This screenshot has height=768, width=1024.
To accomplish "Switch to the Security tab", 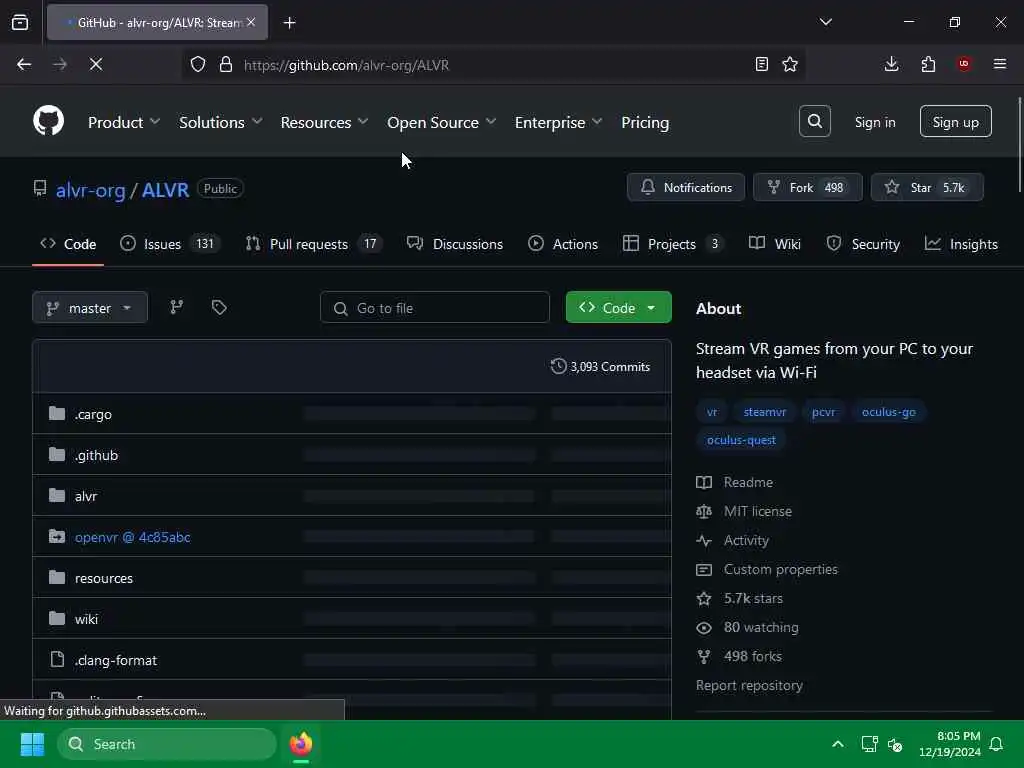I will (x=863, y=244).
